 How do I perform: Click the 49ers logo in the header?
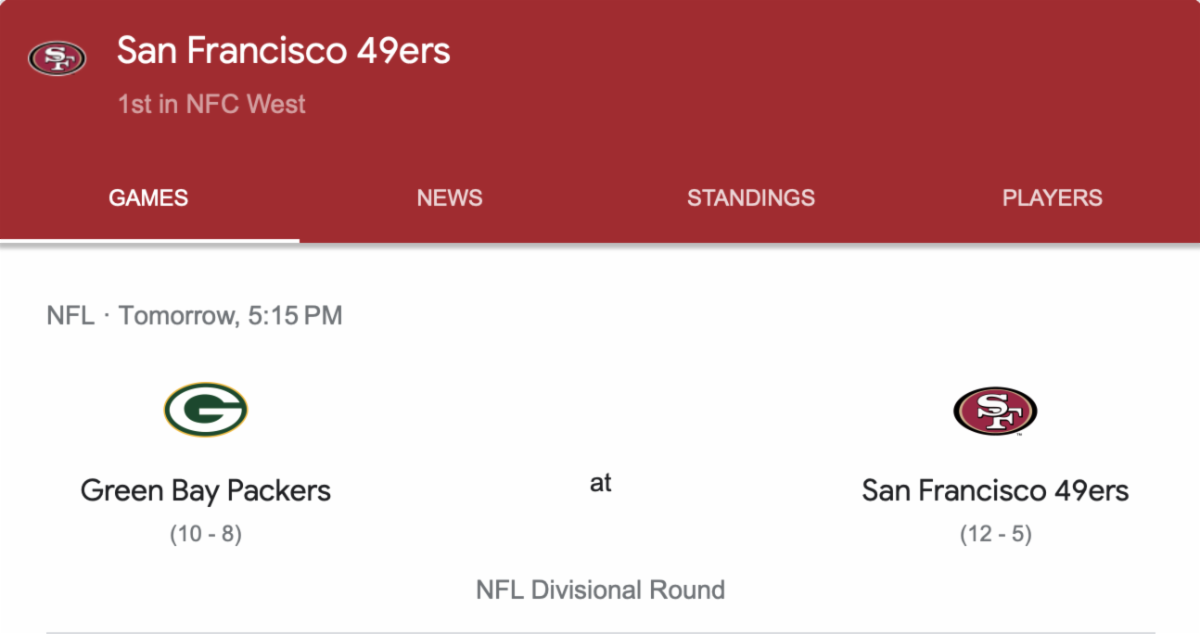click(57, 58)
